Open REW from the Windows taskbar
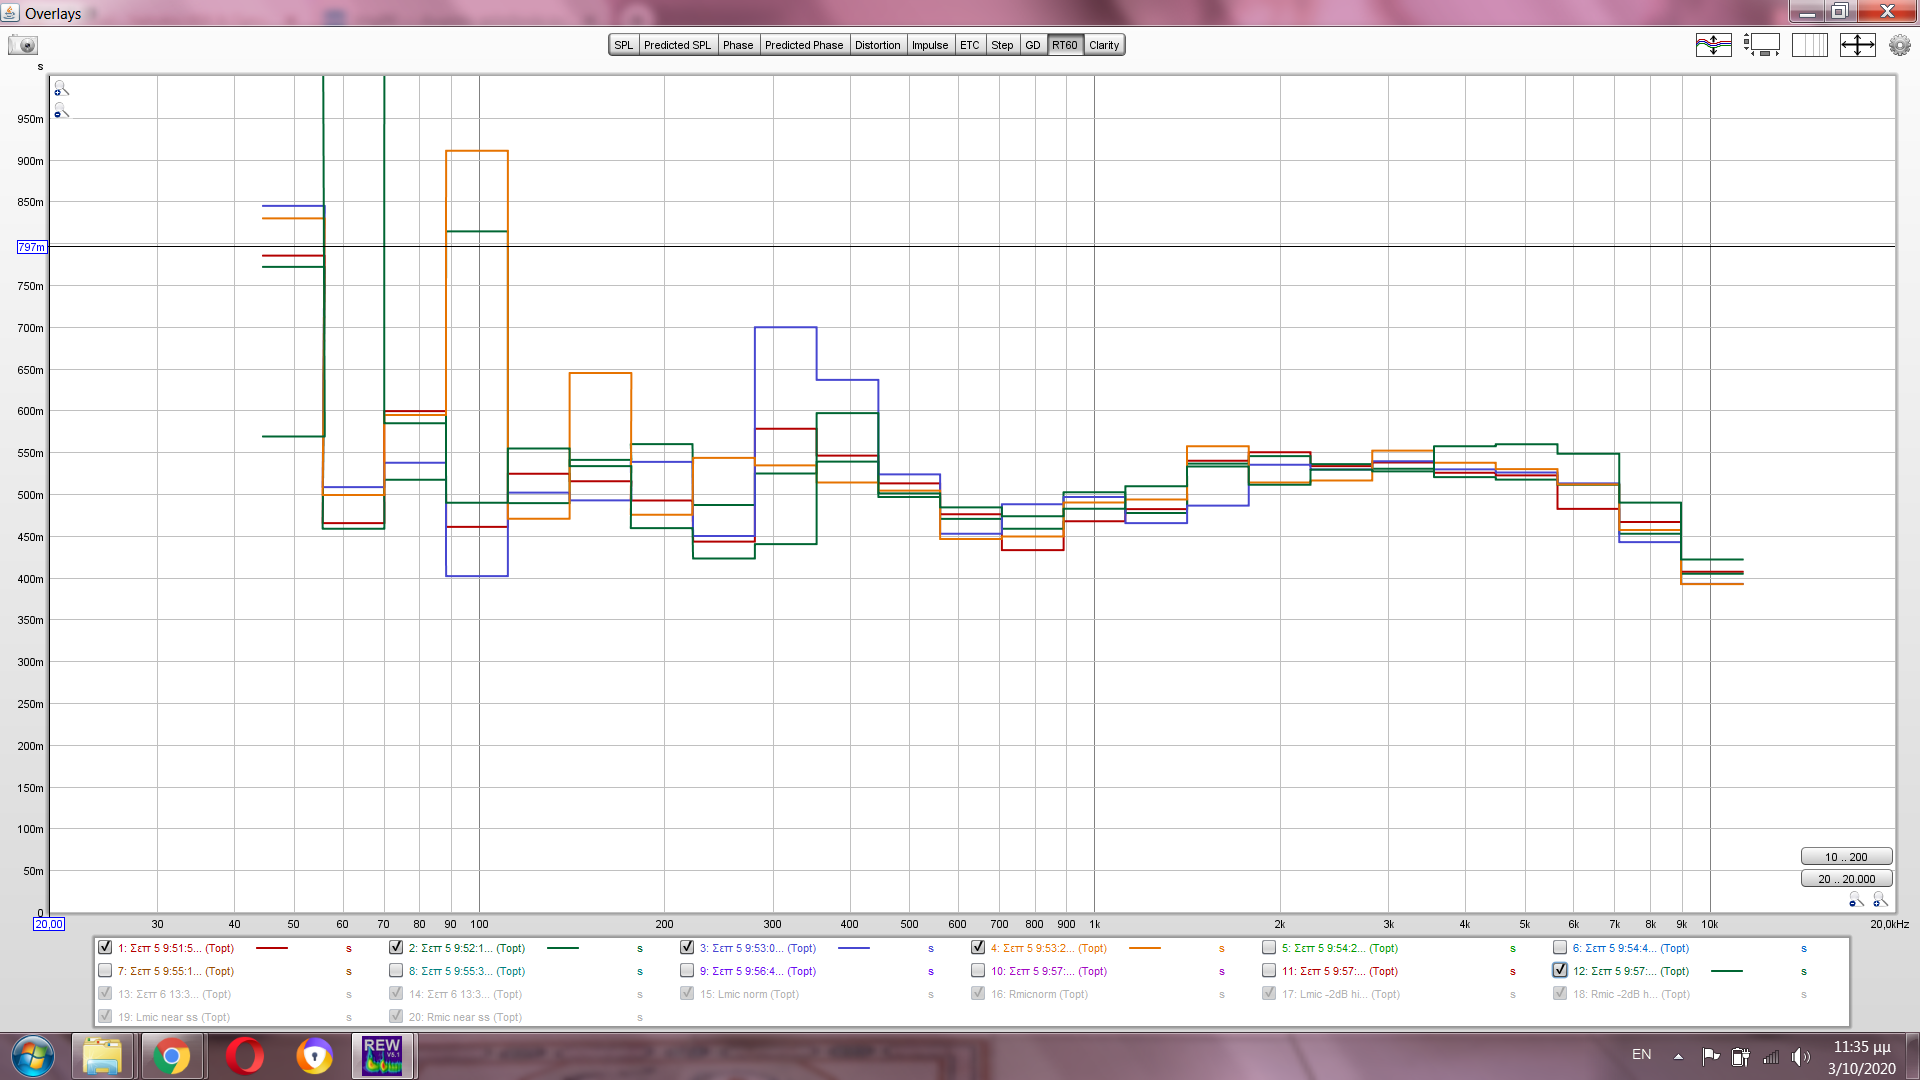1920x1080 pixels. [x=382, y=1056]
